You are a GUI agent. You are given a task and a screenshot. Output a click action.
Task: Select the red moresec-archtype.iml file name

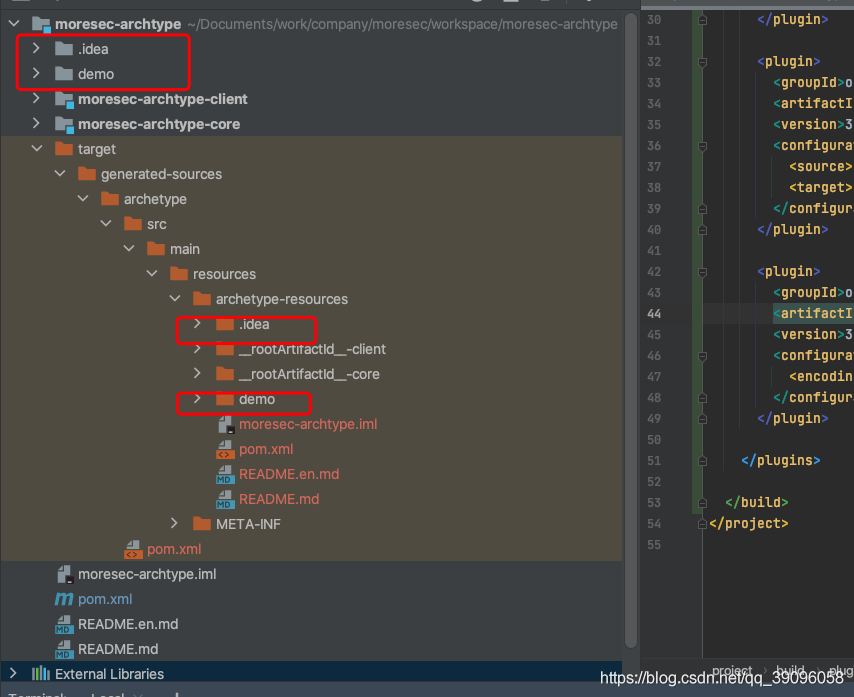click(x=308, y=424)
